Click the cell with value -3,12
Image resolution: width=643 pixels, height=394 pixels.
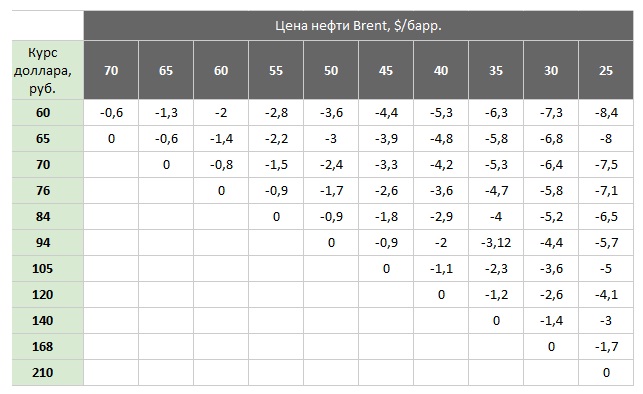[496, 243]
